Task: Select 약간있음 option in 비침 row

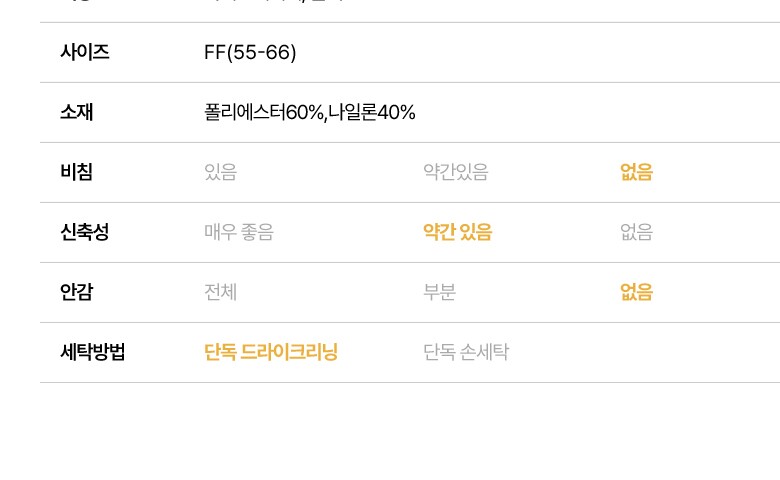Action: tap(456, 172)
